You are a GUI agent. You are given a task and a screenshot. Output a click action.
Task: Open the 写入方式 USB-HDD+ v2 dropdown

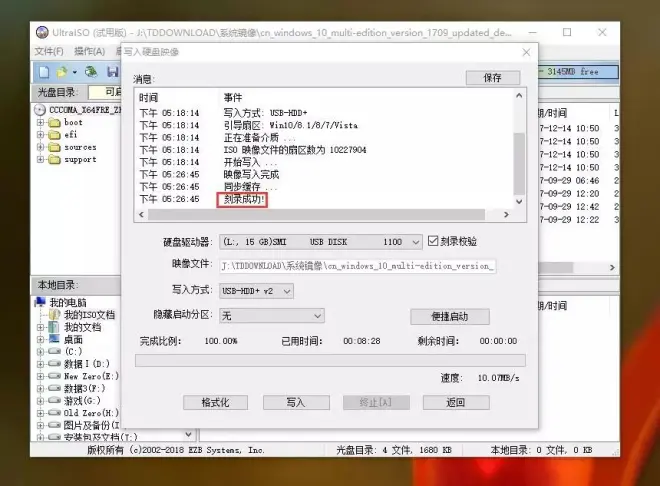pos(287,291)
